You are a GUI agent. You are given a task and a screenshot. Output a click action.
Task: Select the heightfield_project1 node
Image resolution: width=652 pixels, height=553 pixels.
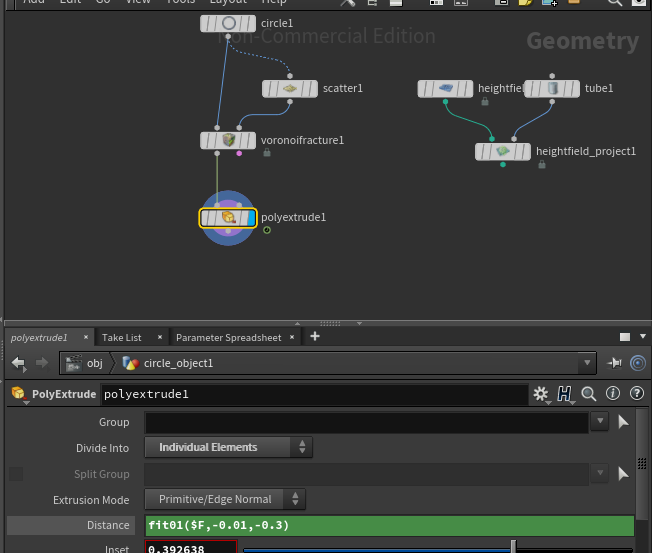[503, 152]
